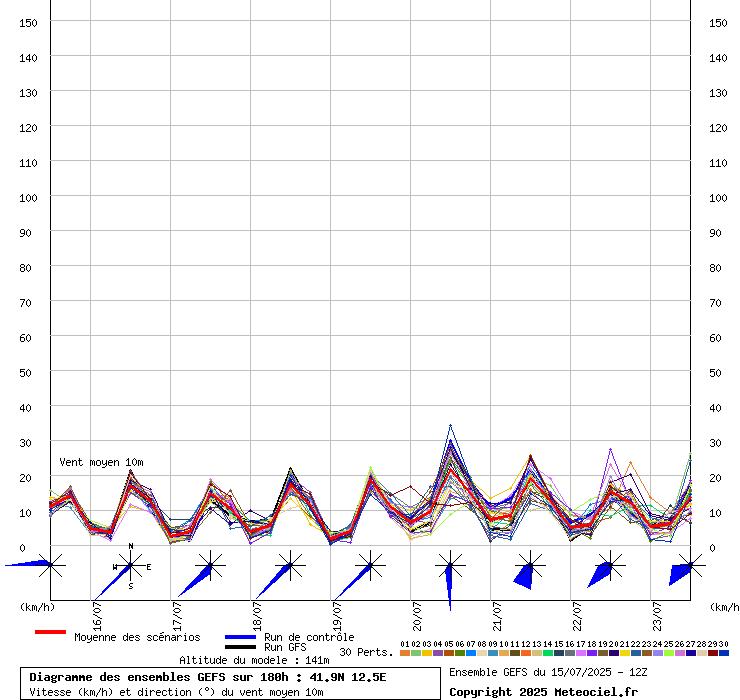Select perturbation 09 steel blue swatch
Image resolution: width=740 pixels, height=700 pixels.
[x=493, y=653]
